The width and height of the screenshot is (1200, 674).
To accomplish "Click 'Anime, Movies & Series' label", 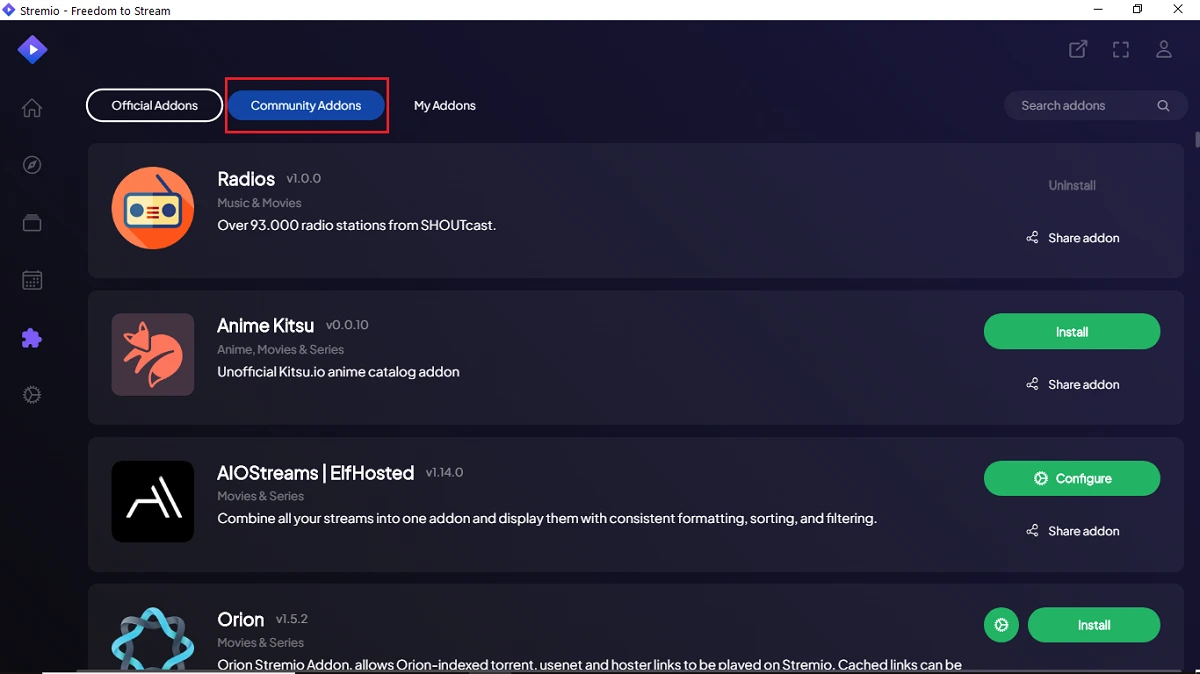I will click(x=280, y=350).
